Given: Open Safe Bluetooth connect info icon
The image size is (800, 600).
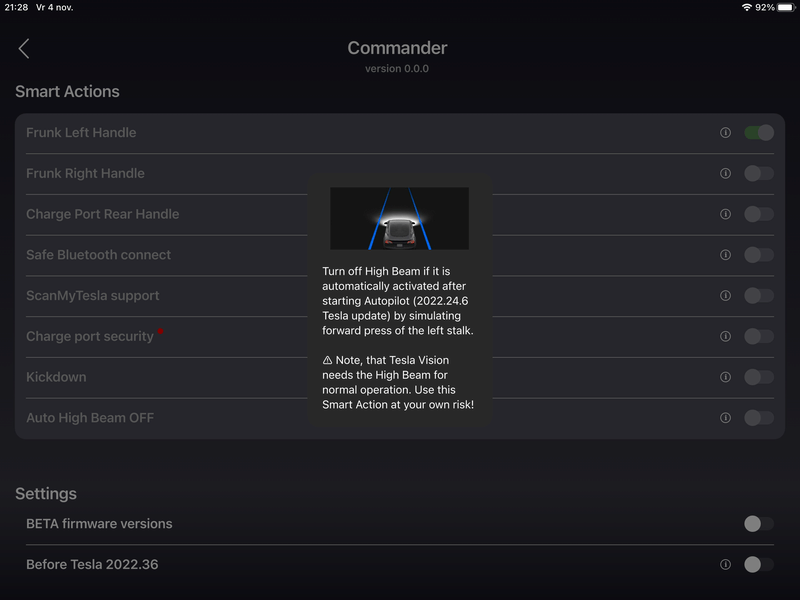Looking at the screenshot, I should (725, 255).
